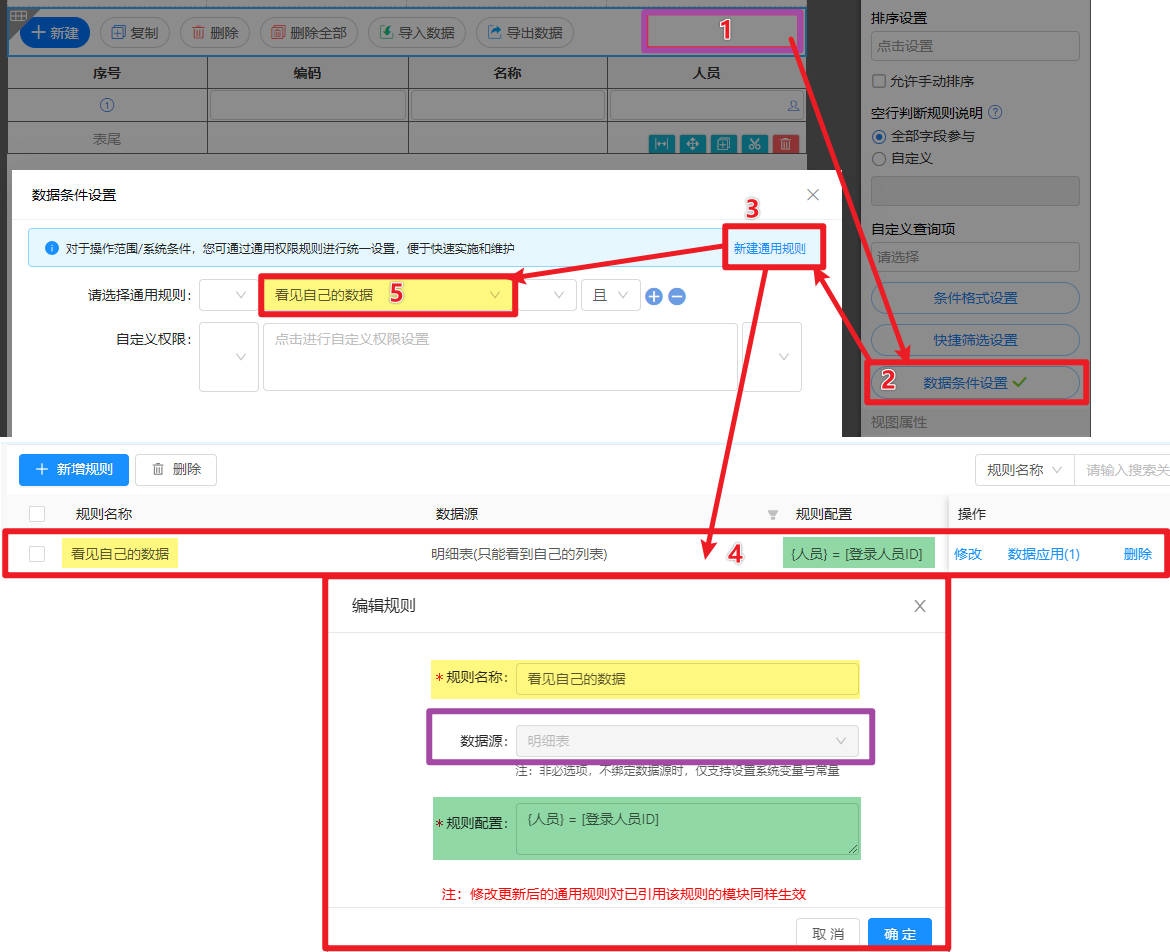This screenshot has height=952, width=1170.
Task: Click the 复制 toolbar button
Action: [135, 33]
